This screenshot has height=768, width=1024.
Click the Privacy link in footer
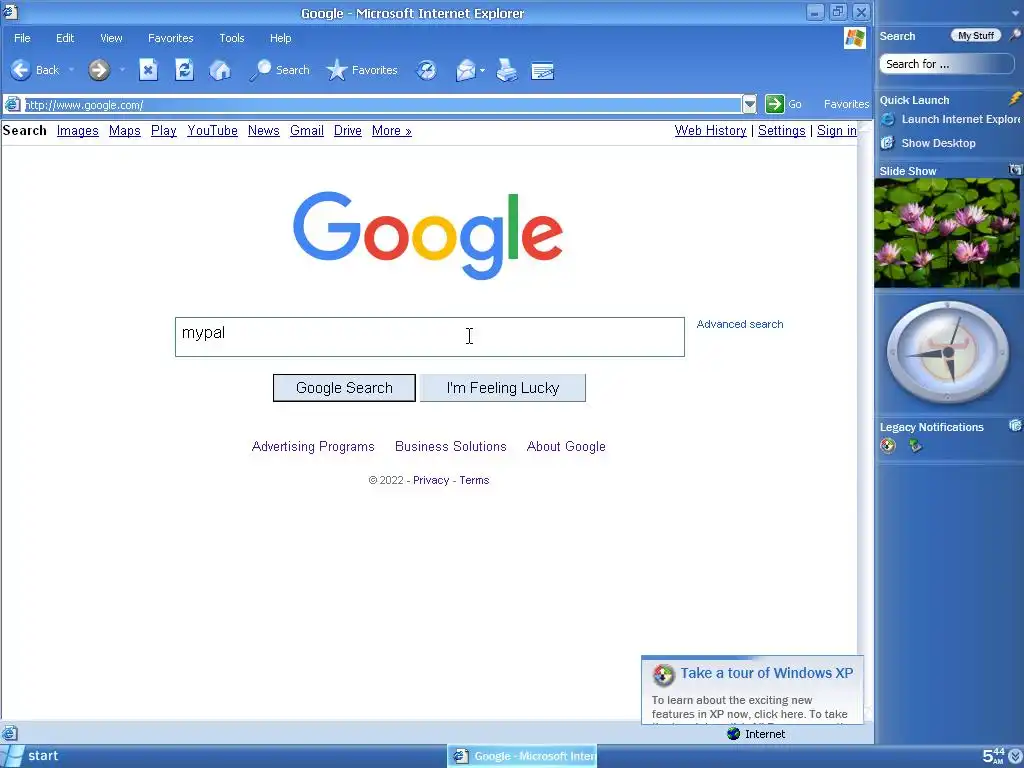[x=431, y=480]
